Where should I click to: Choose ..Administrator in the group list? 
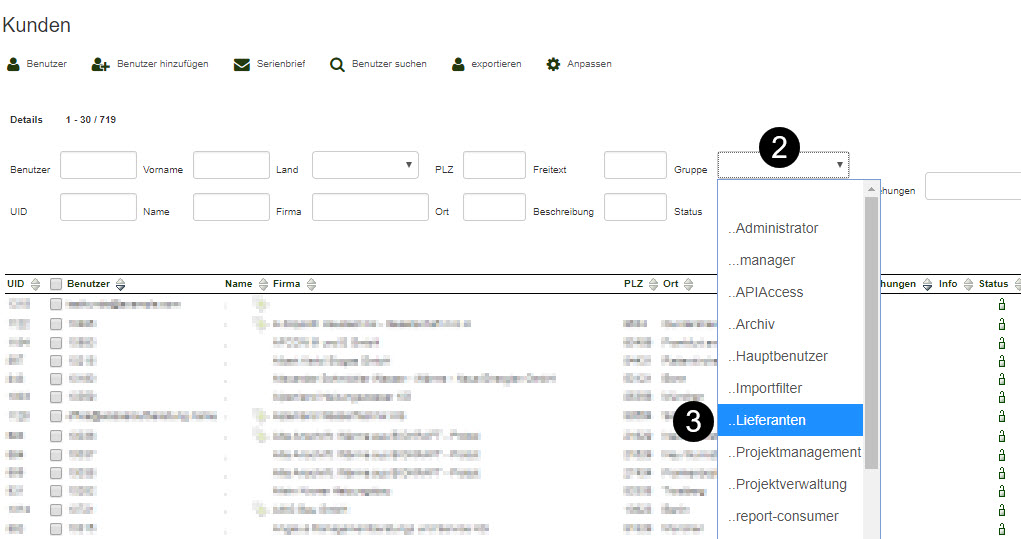(790, 228)
